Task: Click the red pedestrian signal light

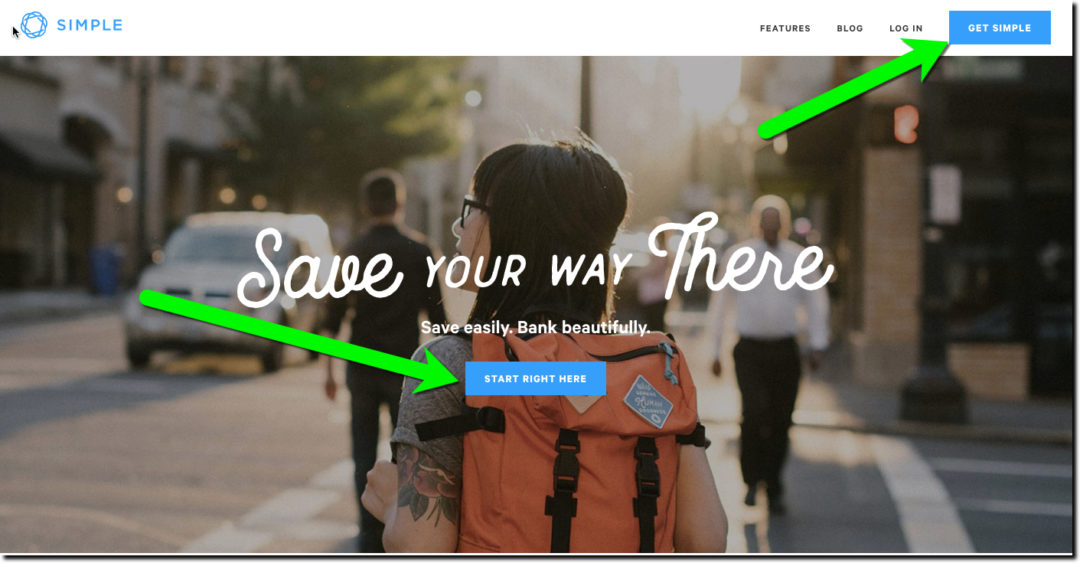Action: pos(906,124)
